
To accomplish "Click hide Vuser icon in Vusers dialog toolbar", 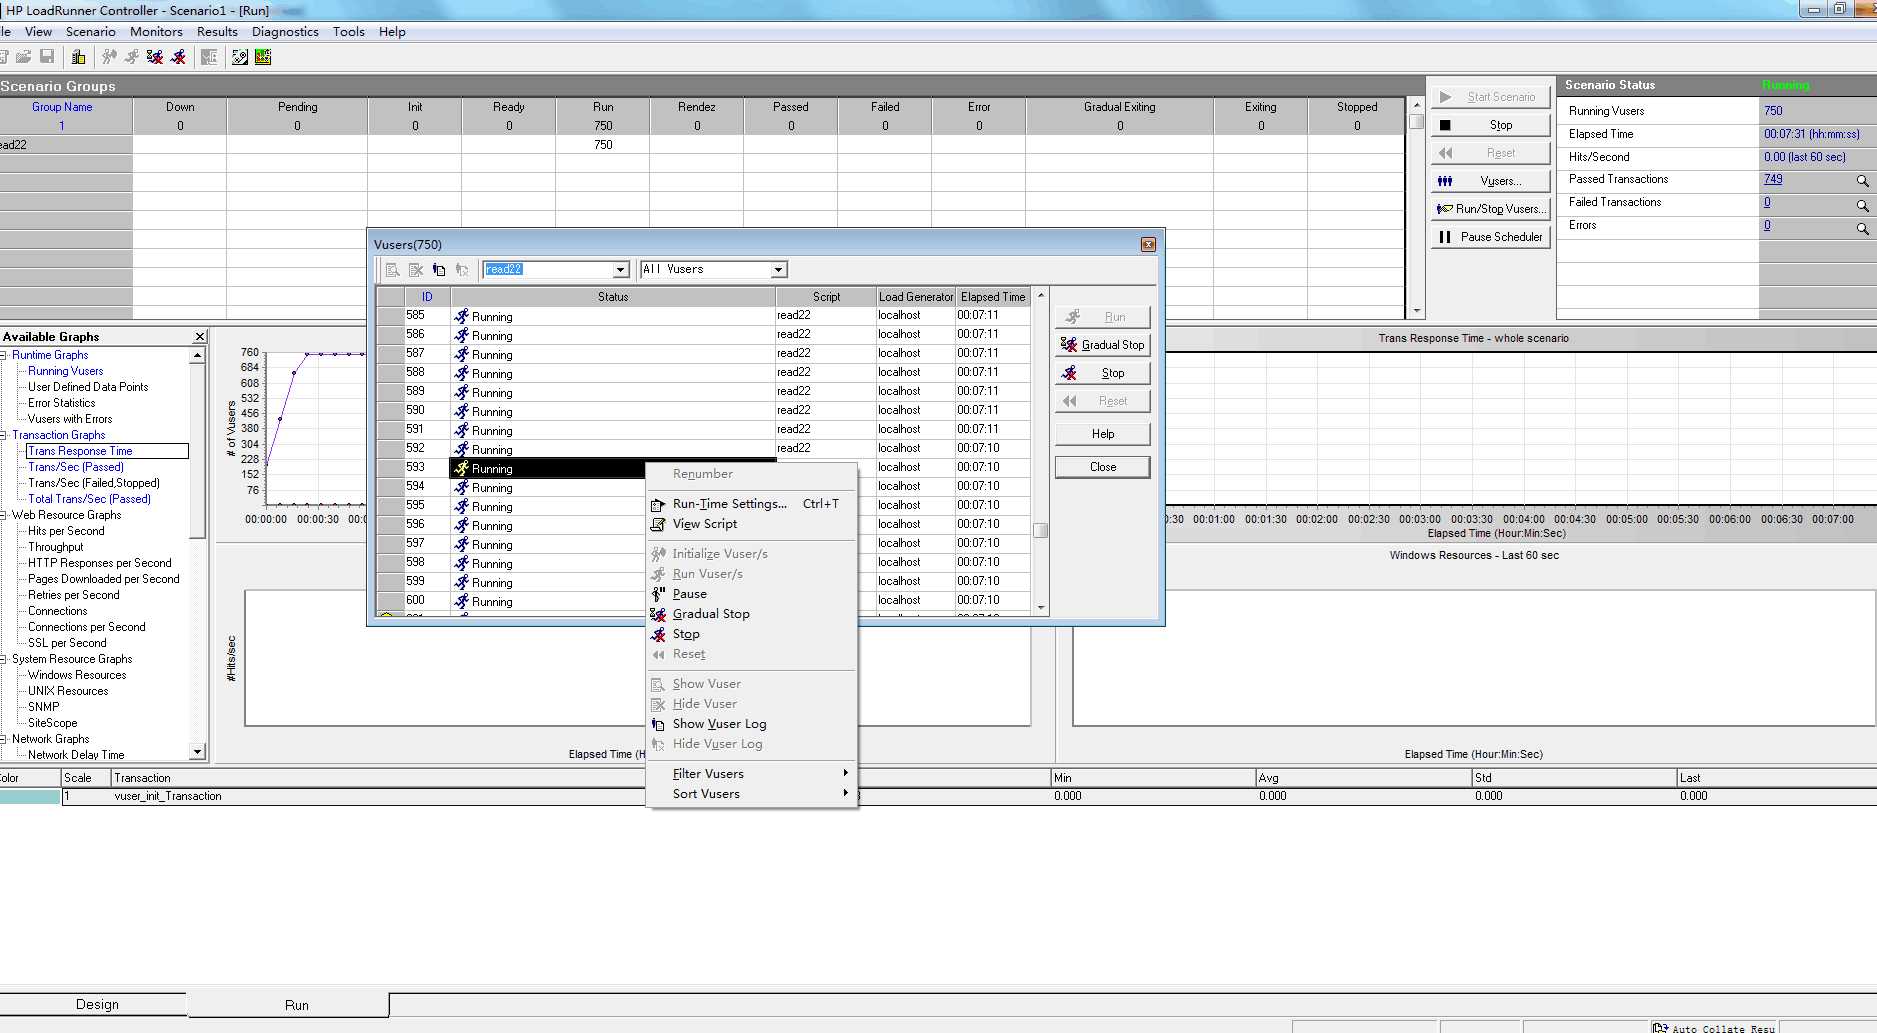I will point(416,270).
